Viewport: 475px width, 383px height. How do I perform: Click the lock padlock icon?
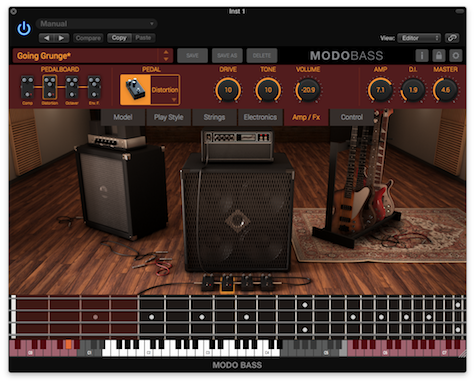(439, 55)
